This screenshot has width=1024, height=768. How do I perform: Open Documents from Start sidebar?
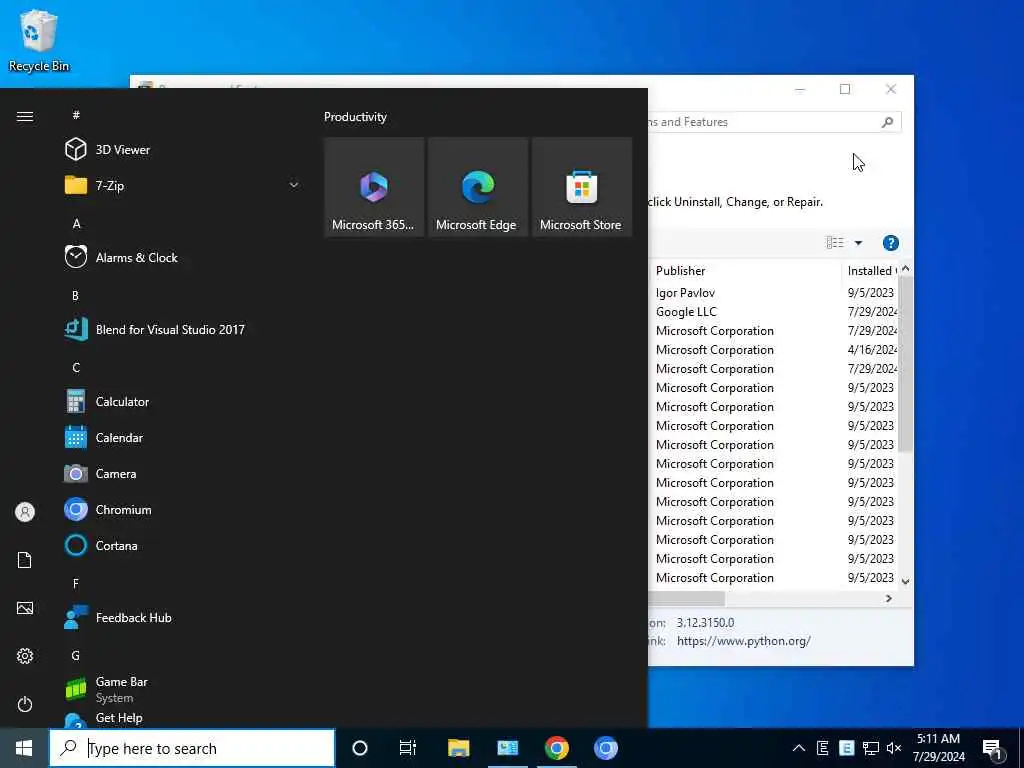[25, 560]
